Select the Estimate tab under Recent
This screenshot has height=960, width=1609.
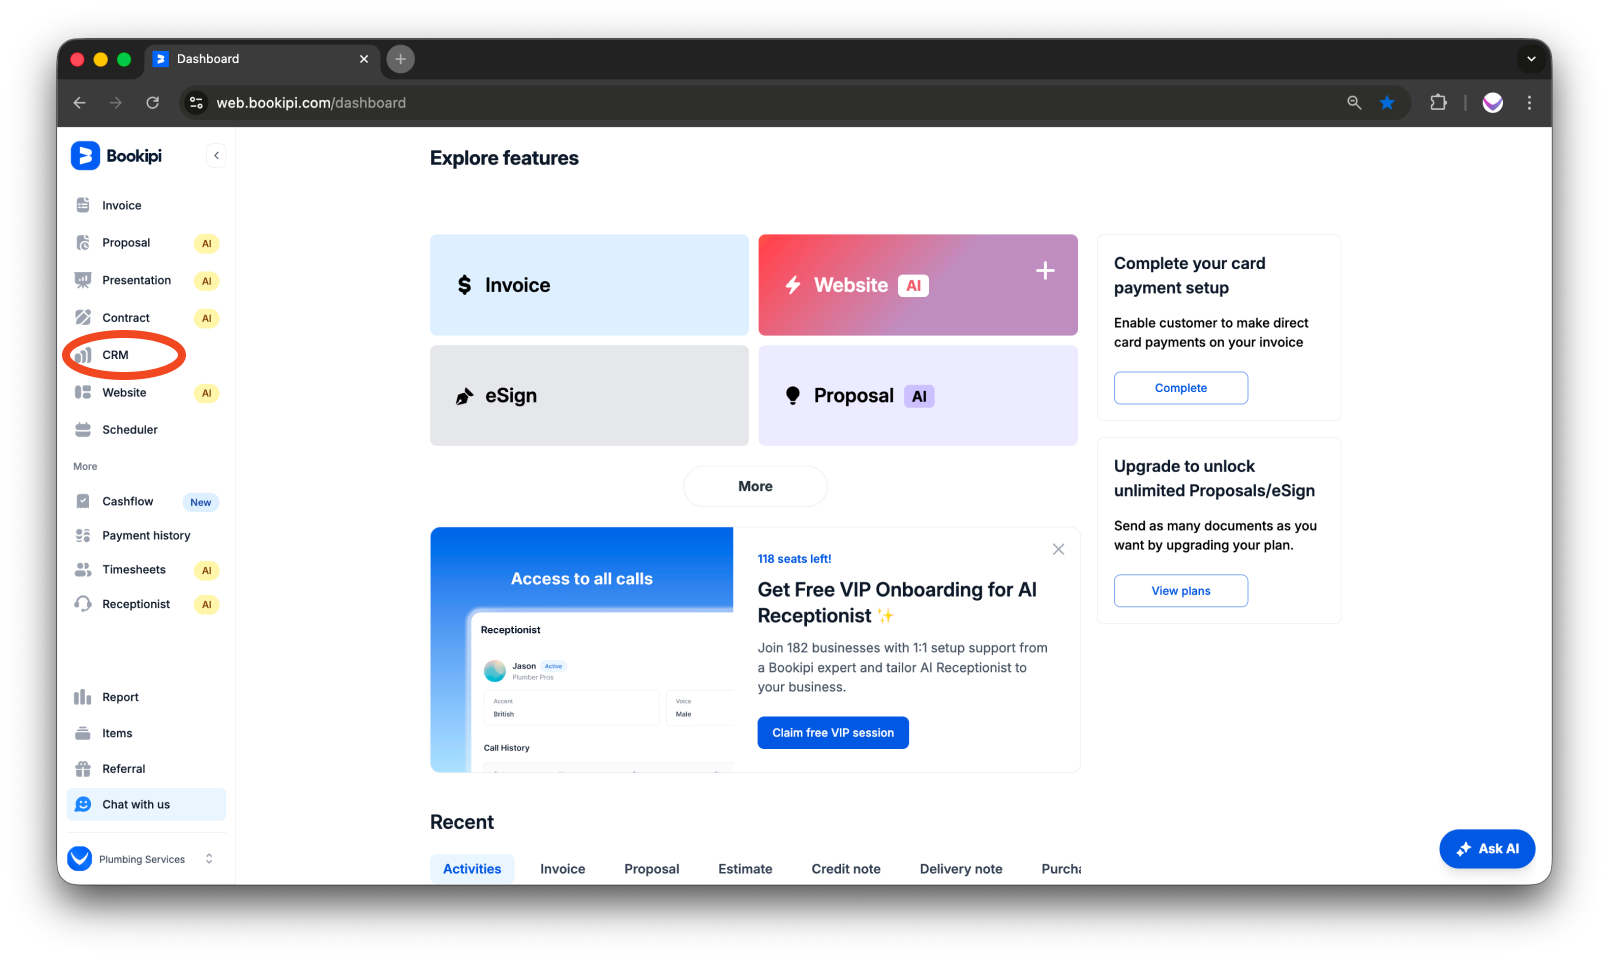(744, 868)
